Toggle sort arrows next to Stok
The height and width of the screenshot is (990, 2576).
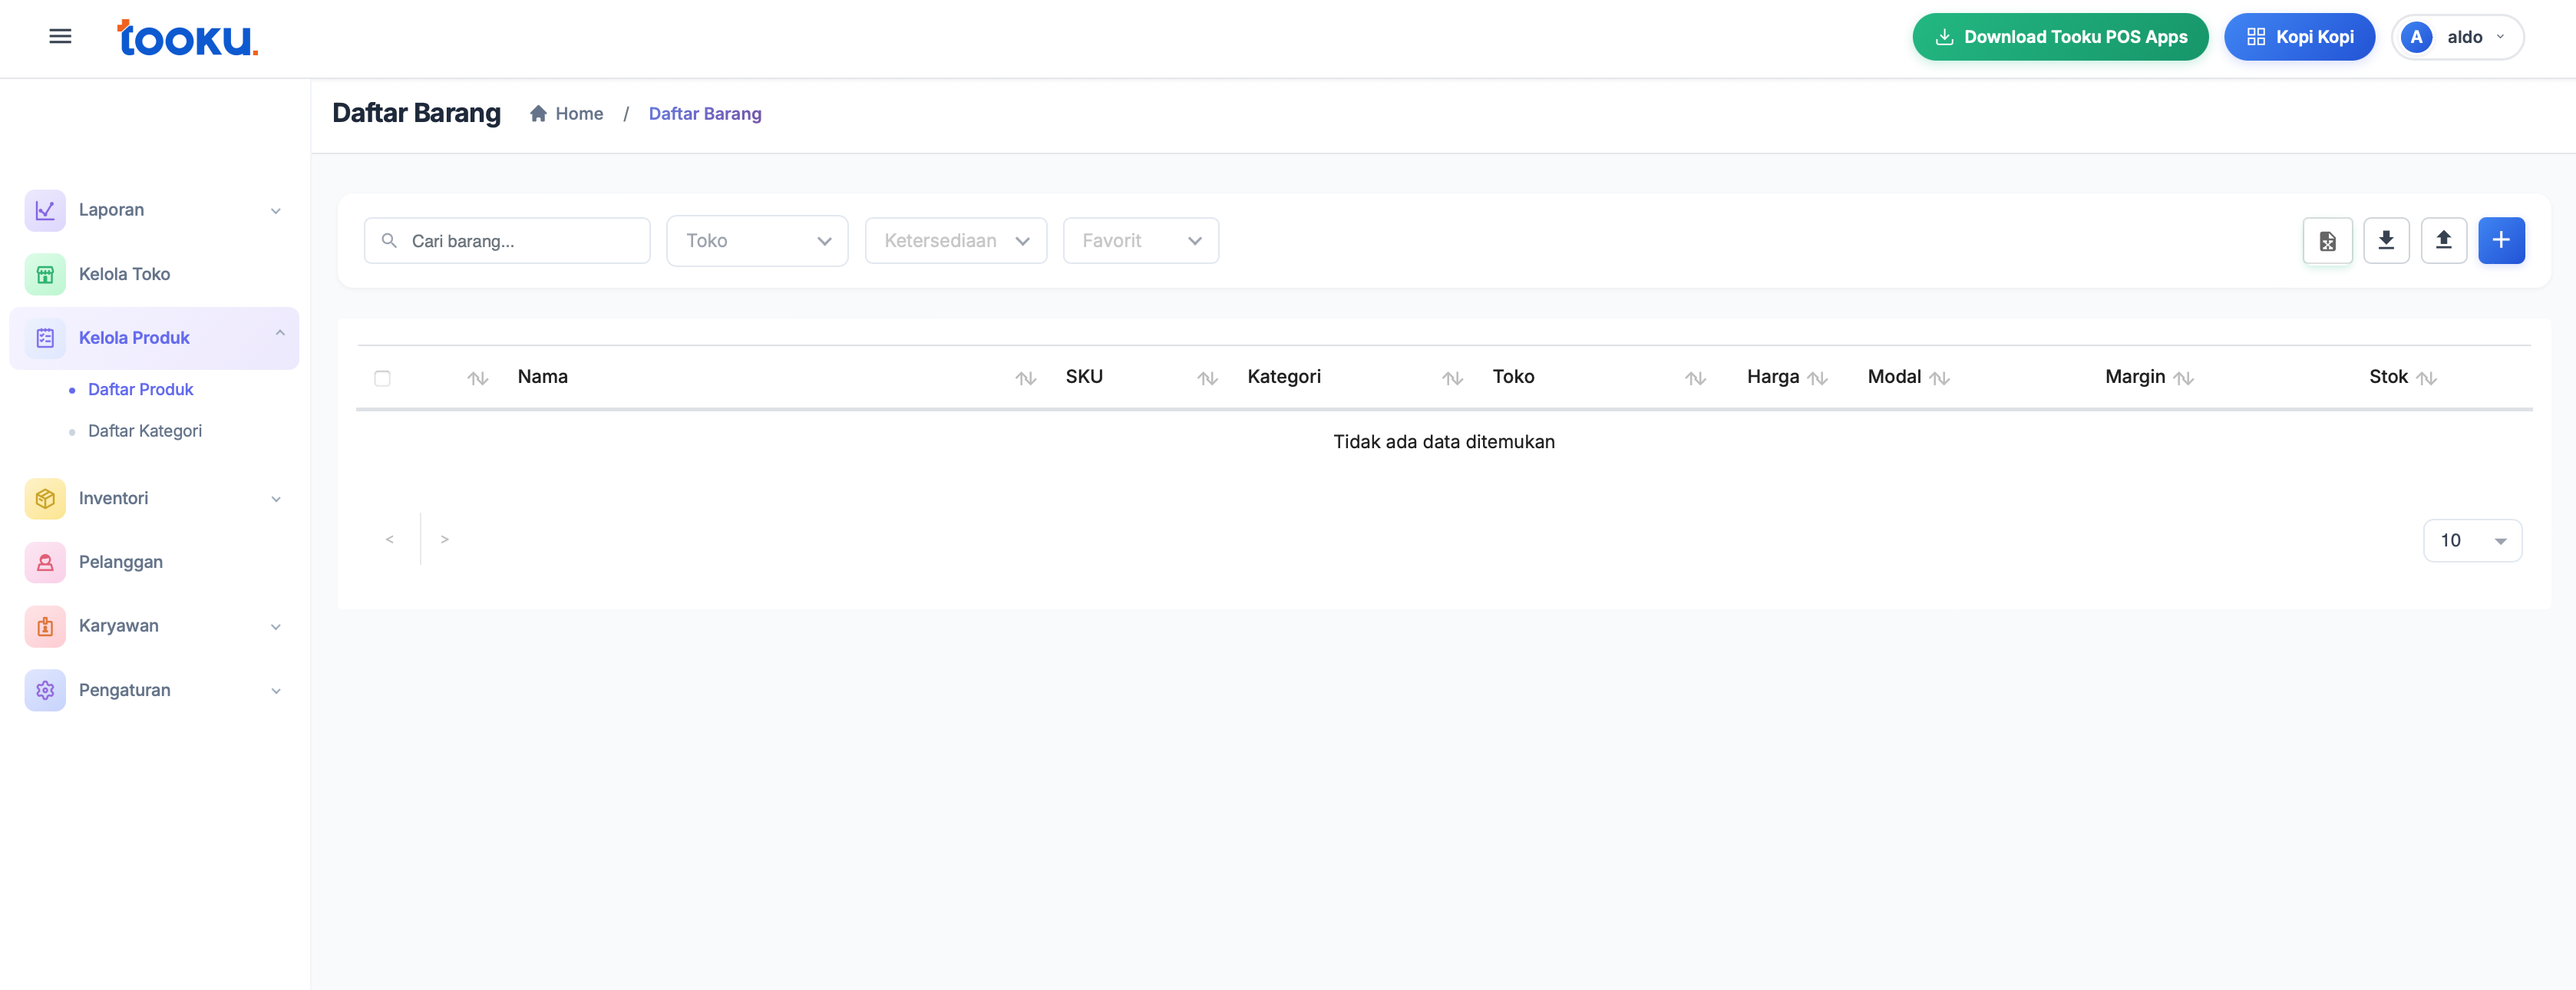pyautogui.click(x=2426, y=378)
